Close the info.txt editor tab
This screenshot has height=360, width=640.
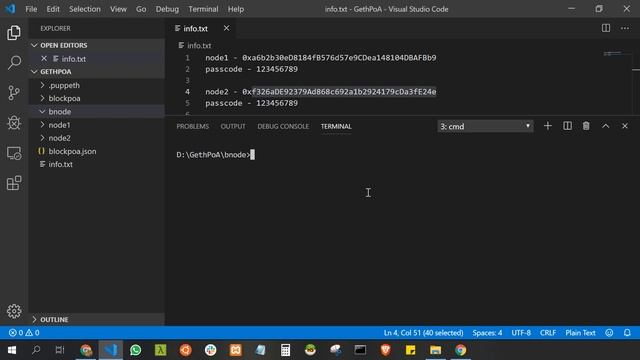(226, 28)
